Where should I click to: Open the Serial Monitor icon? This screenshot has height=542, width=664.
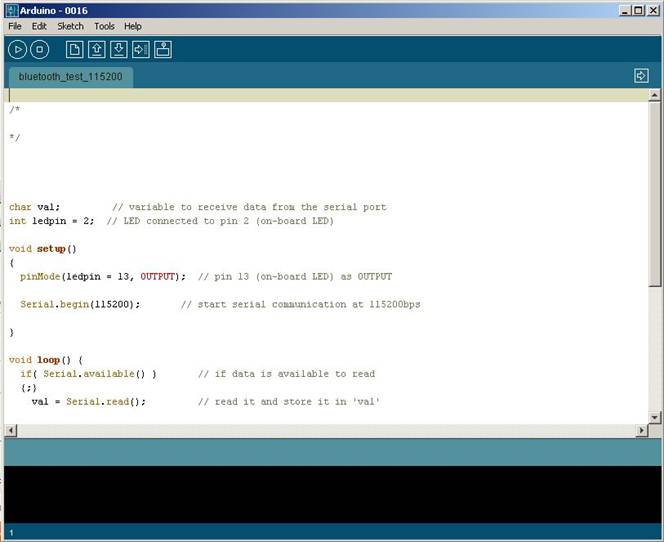pos(163,50)
